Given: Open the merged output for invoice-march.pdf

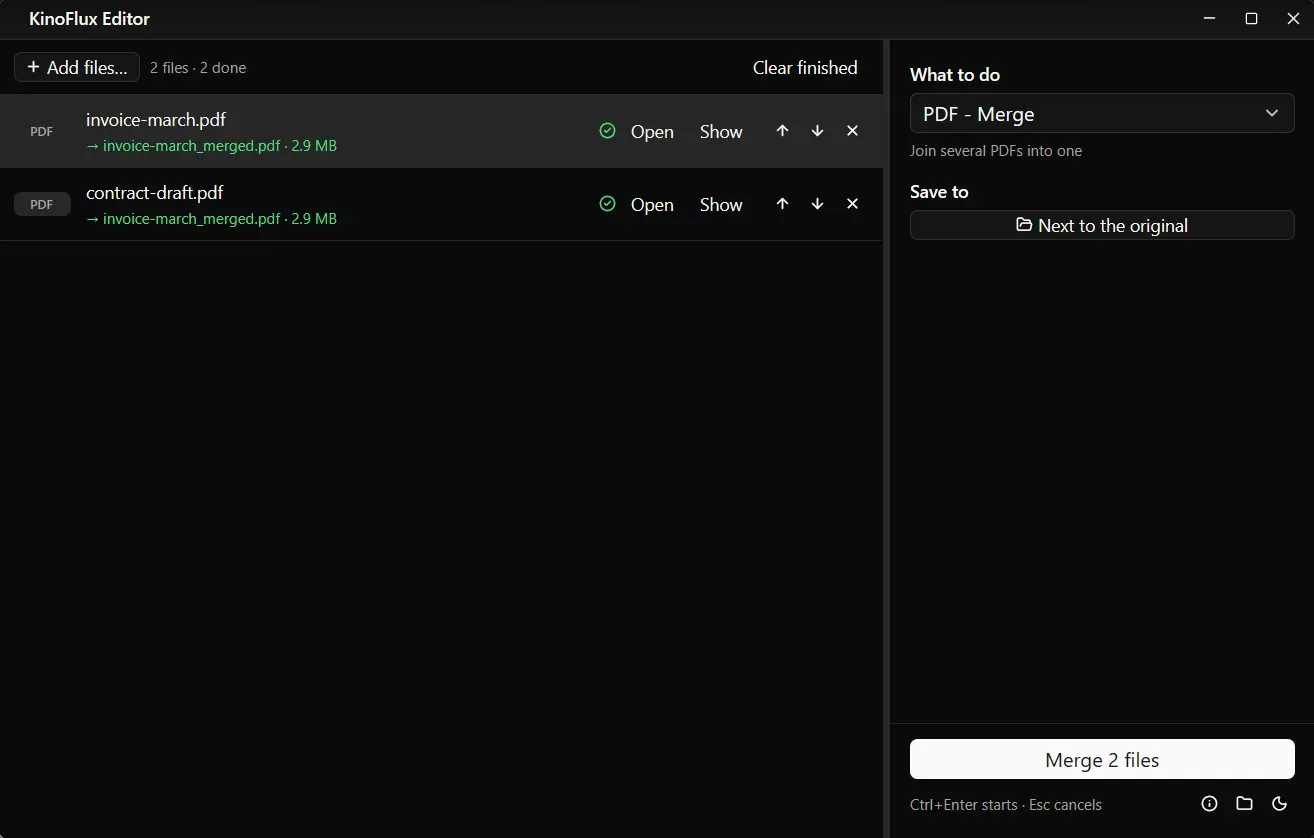Looking at the screenshot, I should (x=652, y=132).
